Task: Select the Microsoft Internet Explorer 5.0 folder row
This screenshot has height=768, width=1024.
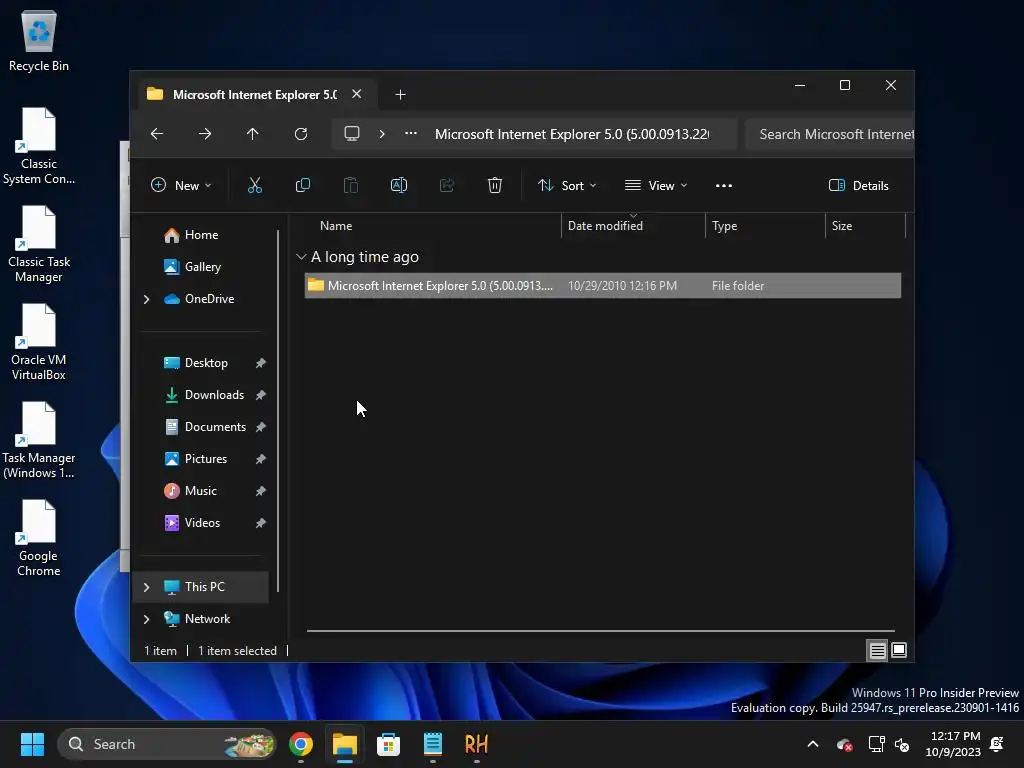Action: tap(603, 286)
